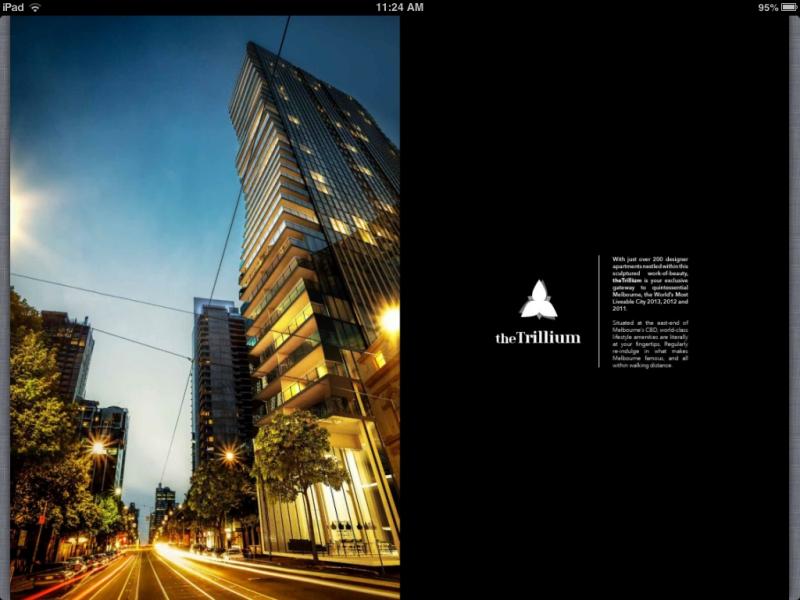Image resolution: width=800 pixels, height=600 pixels.
Task: Tap the Wi-Fi icon in status bar
Action: pyautogui.click(x=36, y=7)
